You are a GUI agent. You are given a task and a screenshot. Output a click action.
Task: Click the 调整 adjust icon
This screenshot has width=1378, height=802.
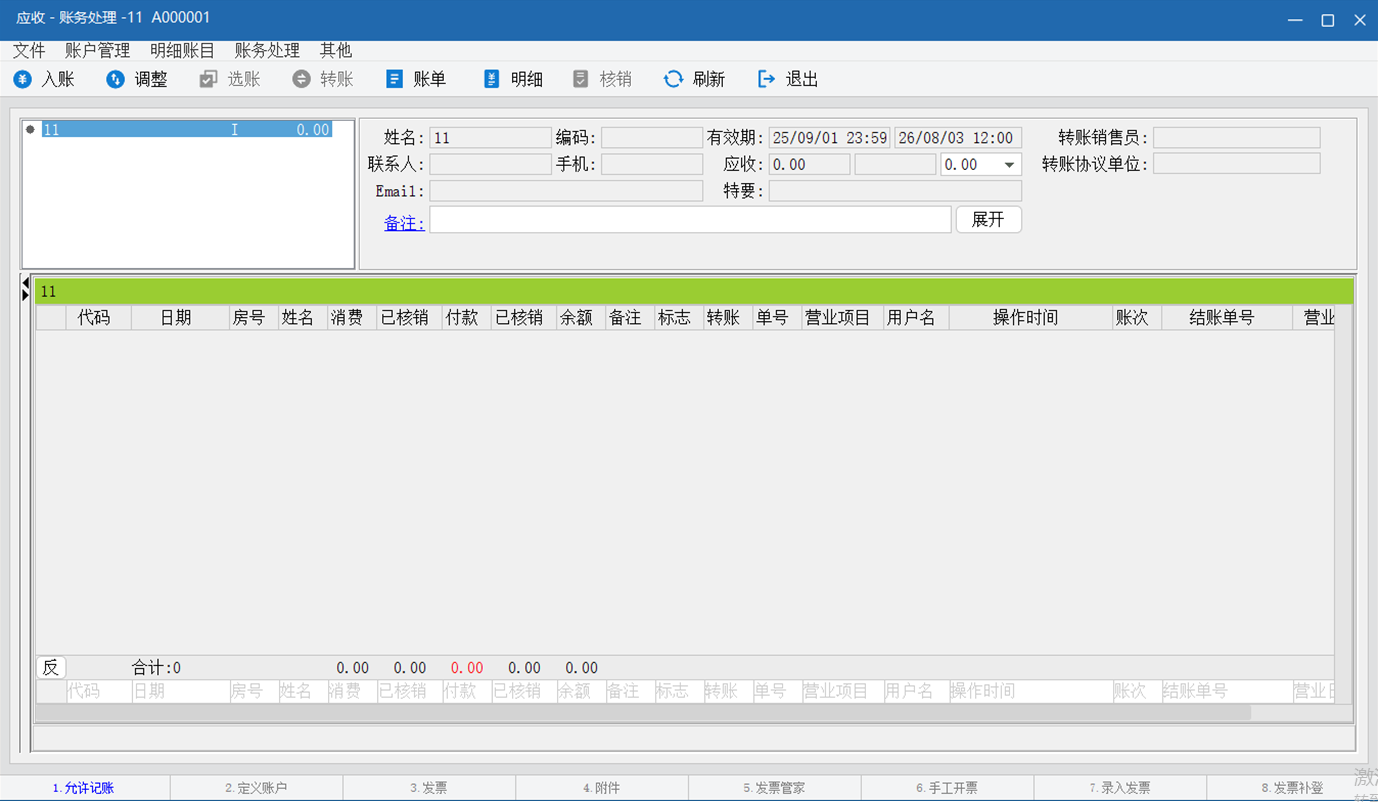[116, 79]
